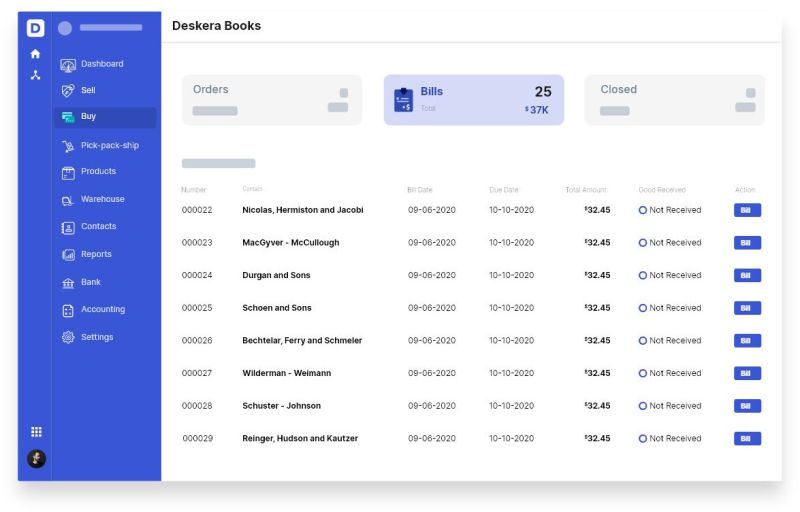Open the Sell menu item
The height and width of the screenshot is (512, 800).
[x=88, y=90]
